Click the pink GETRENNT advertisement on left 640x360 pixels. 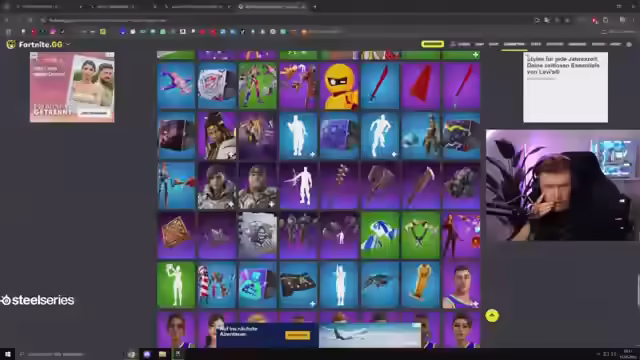(x=72, y=87)
